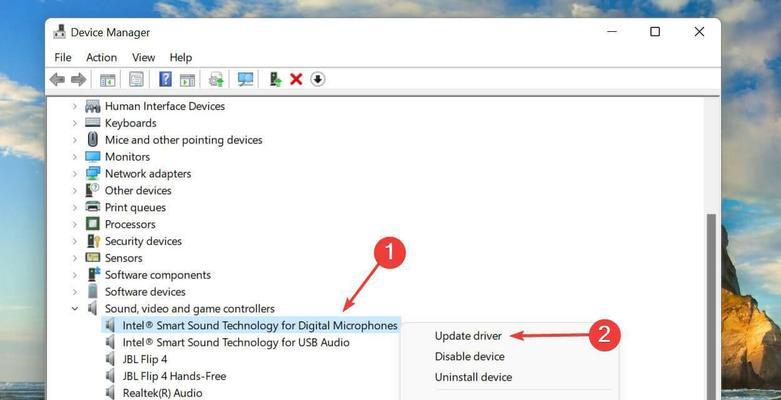Click the Human Interface Devices category icon
The width and height of the screenshot is (781, 400).
pos(93,106)
